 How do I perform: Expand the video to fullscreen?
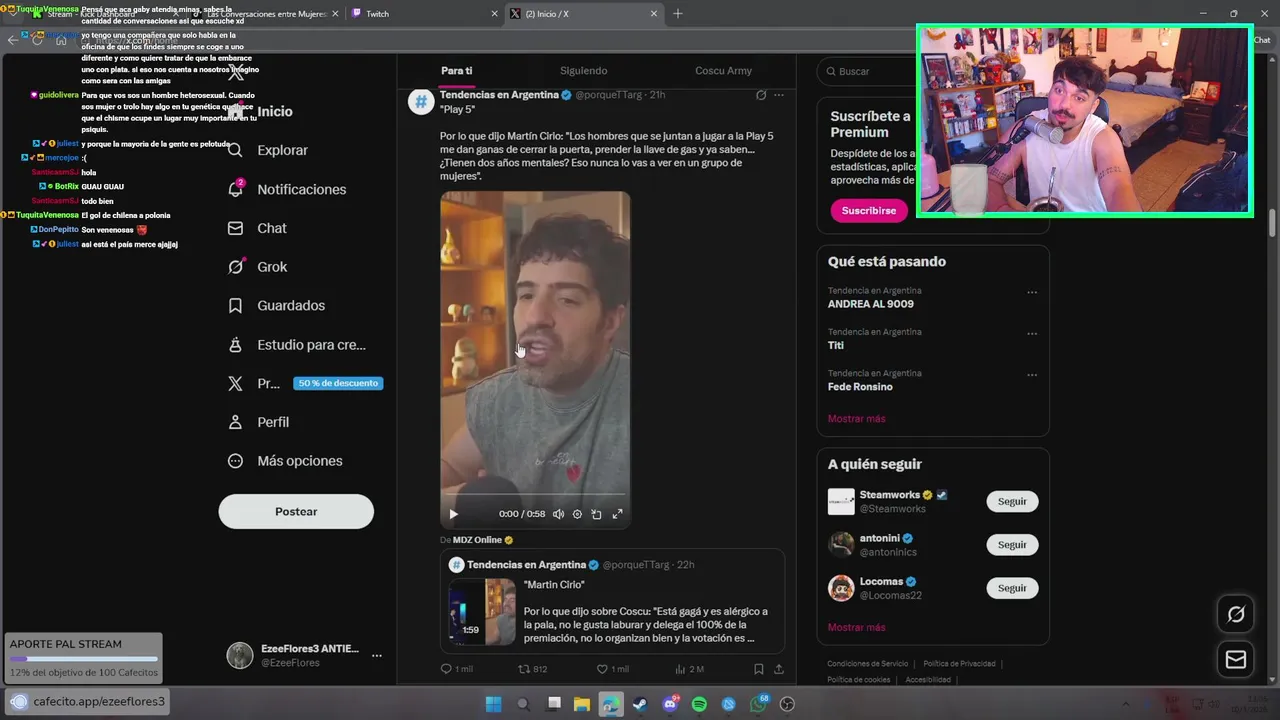[617, 514]
